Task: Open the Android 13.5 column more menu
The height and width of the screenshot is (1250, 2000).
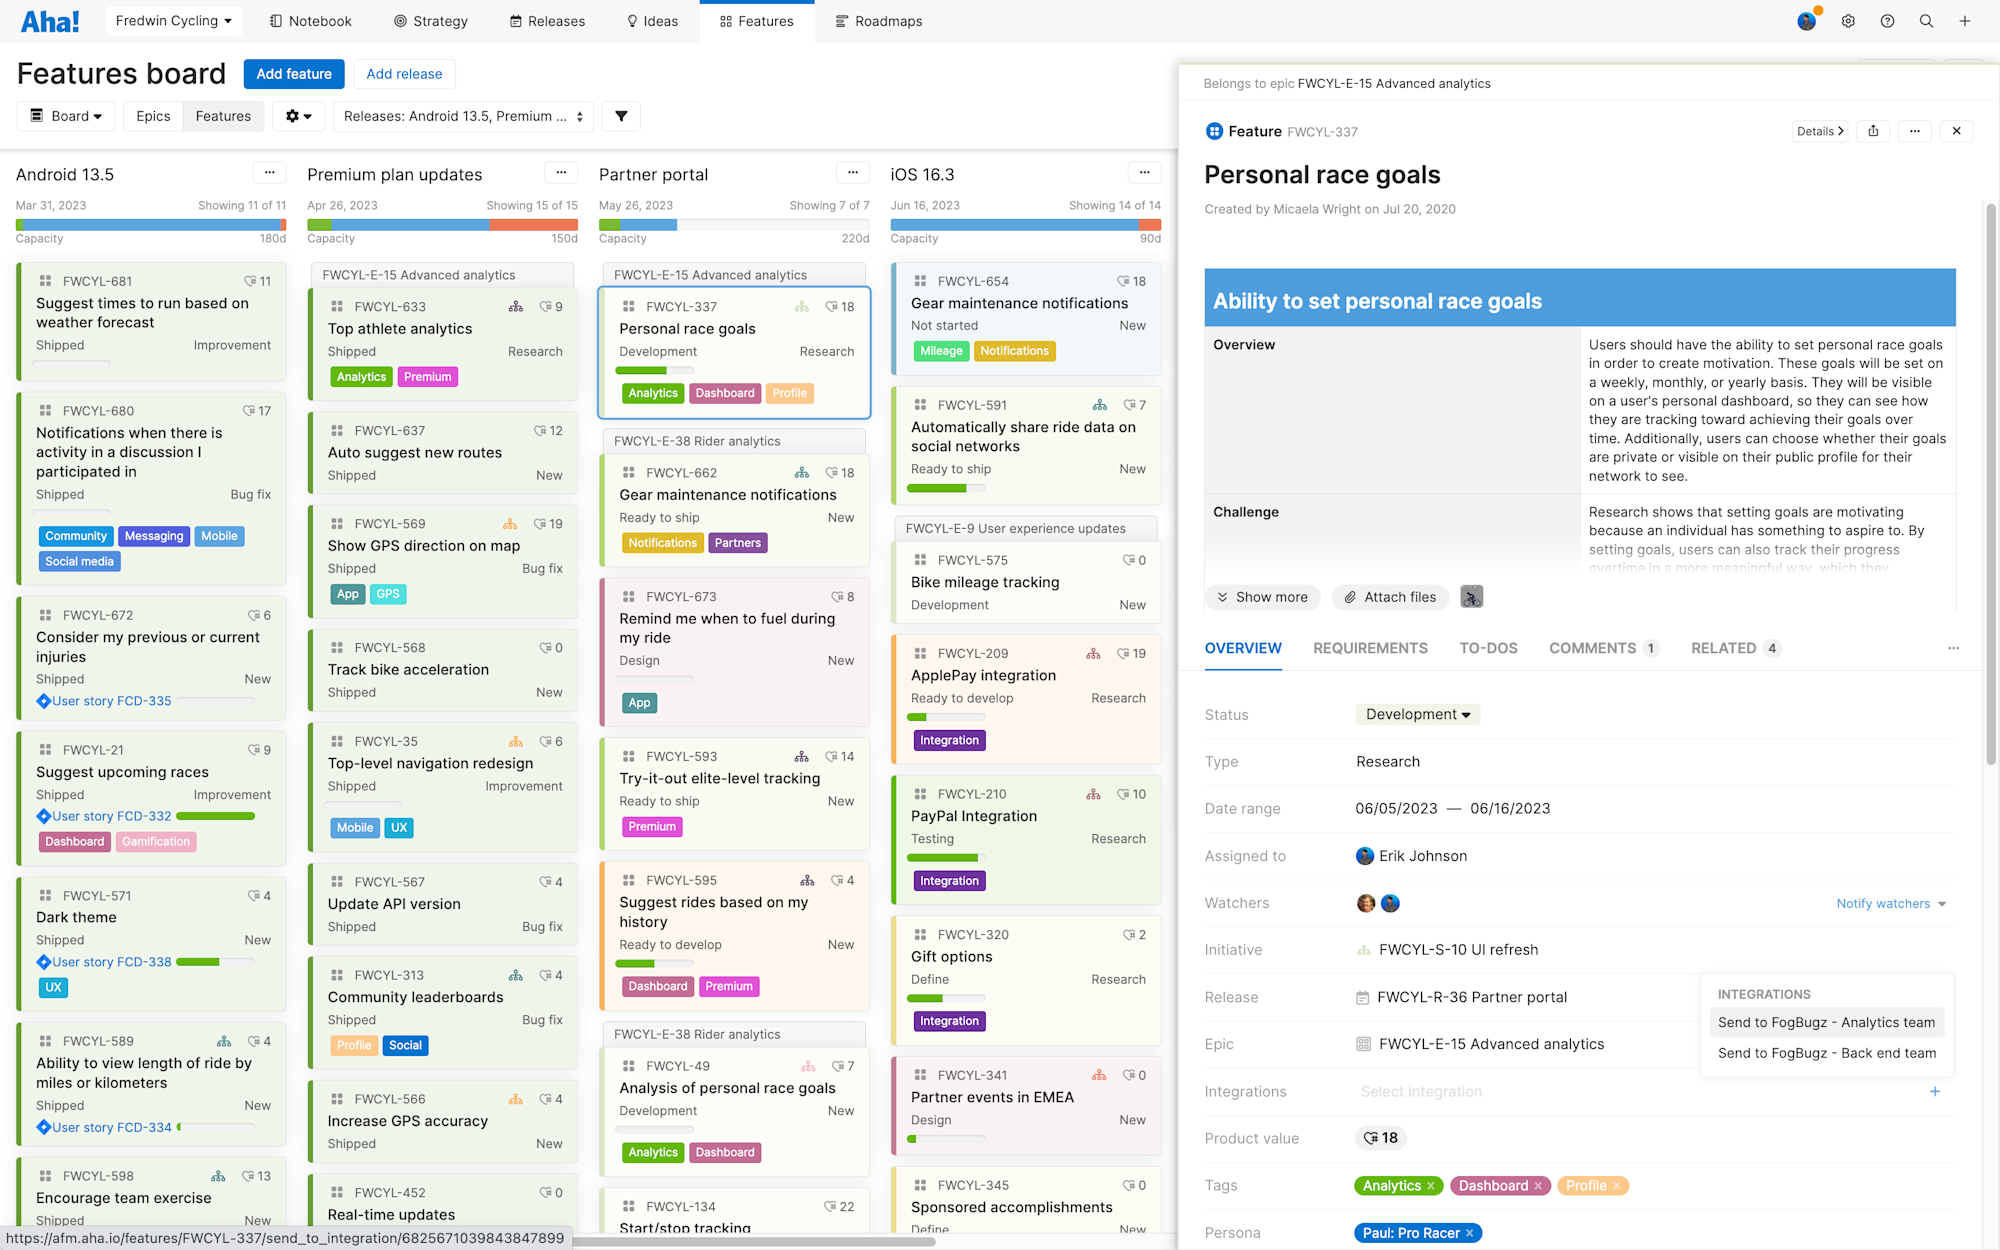Action: 269,173
